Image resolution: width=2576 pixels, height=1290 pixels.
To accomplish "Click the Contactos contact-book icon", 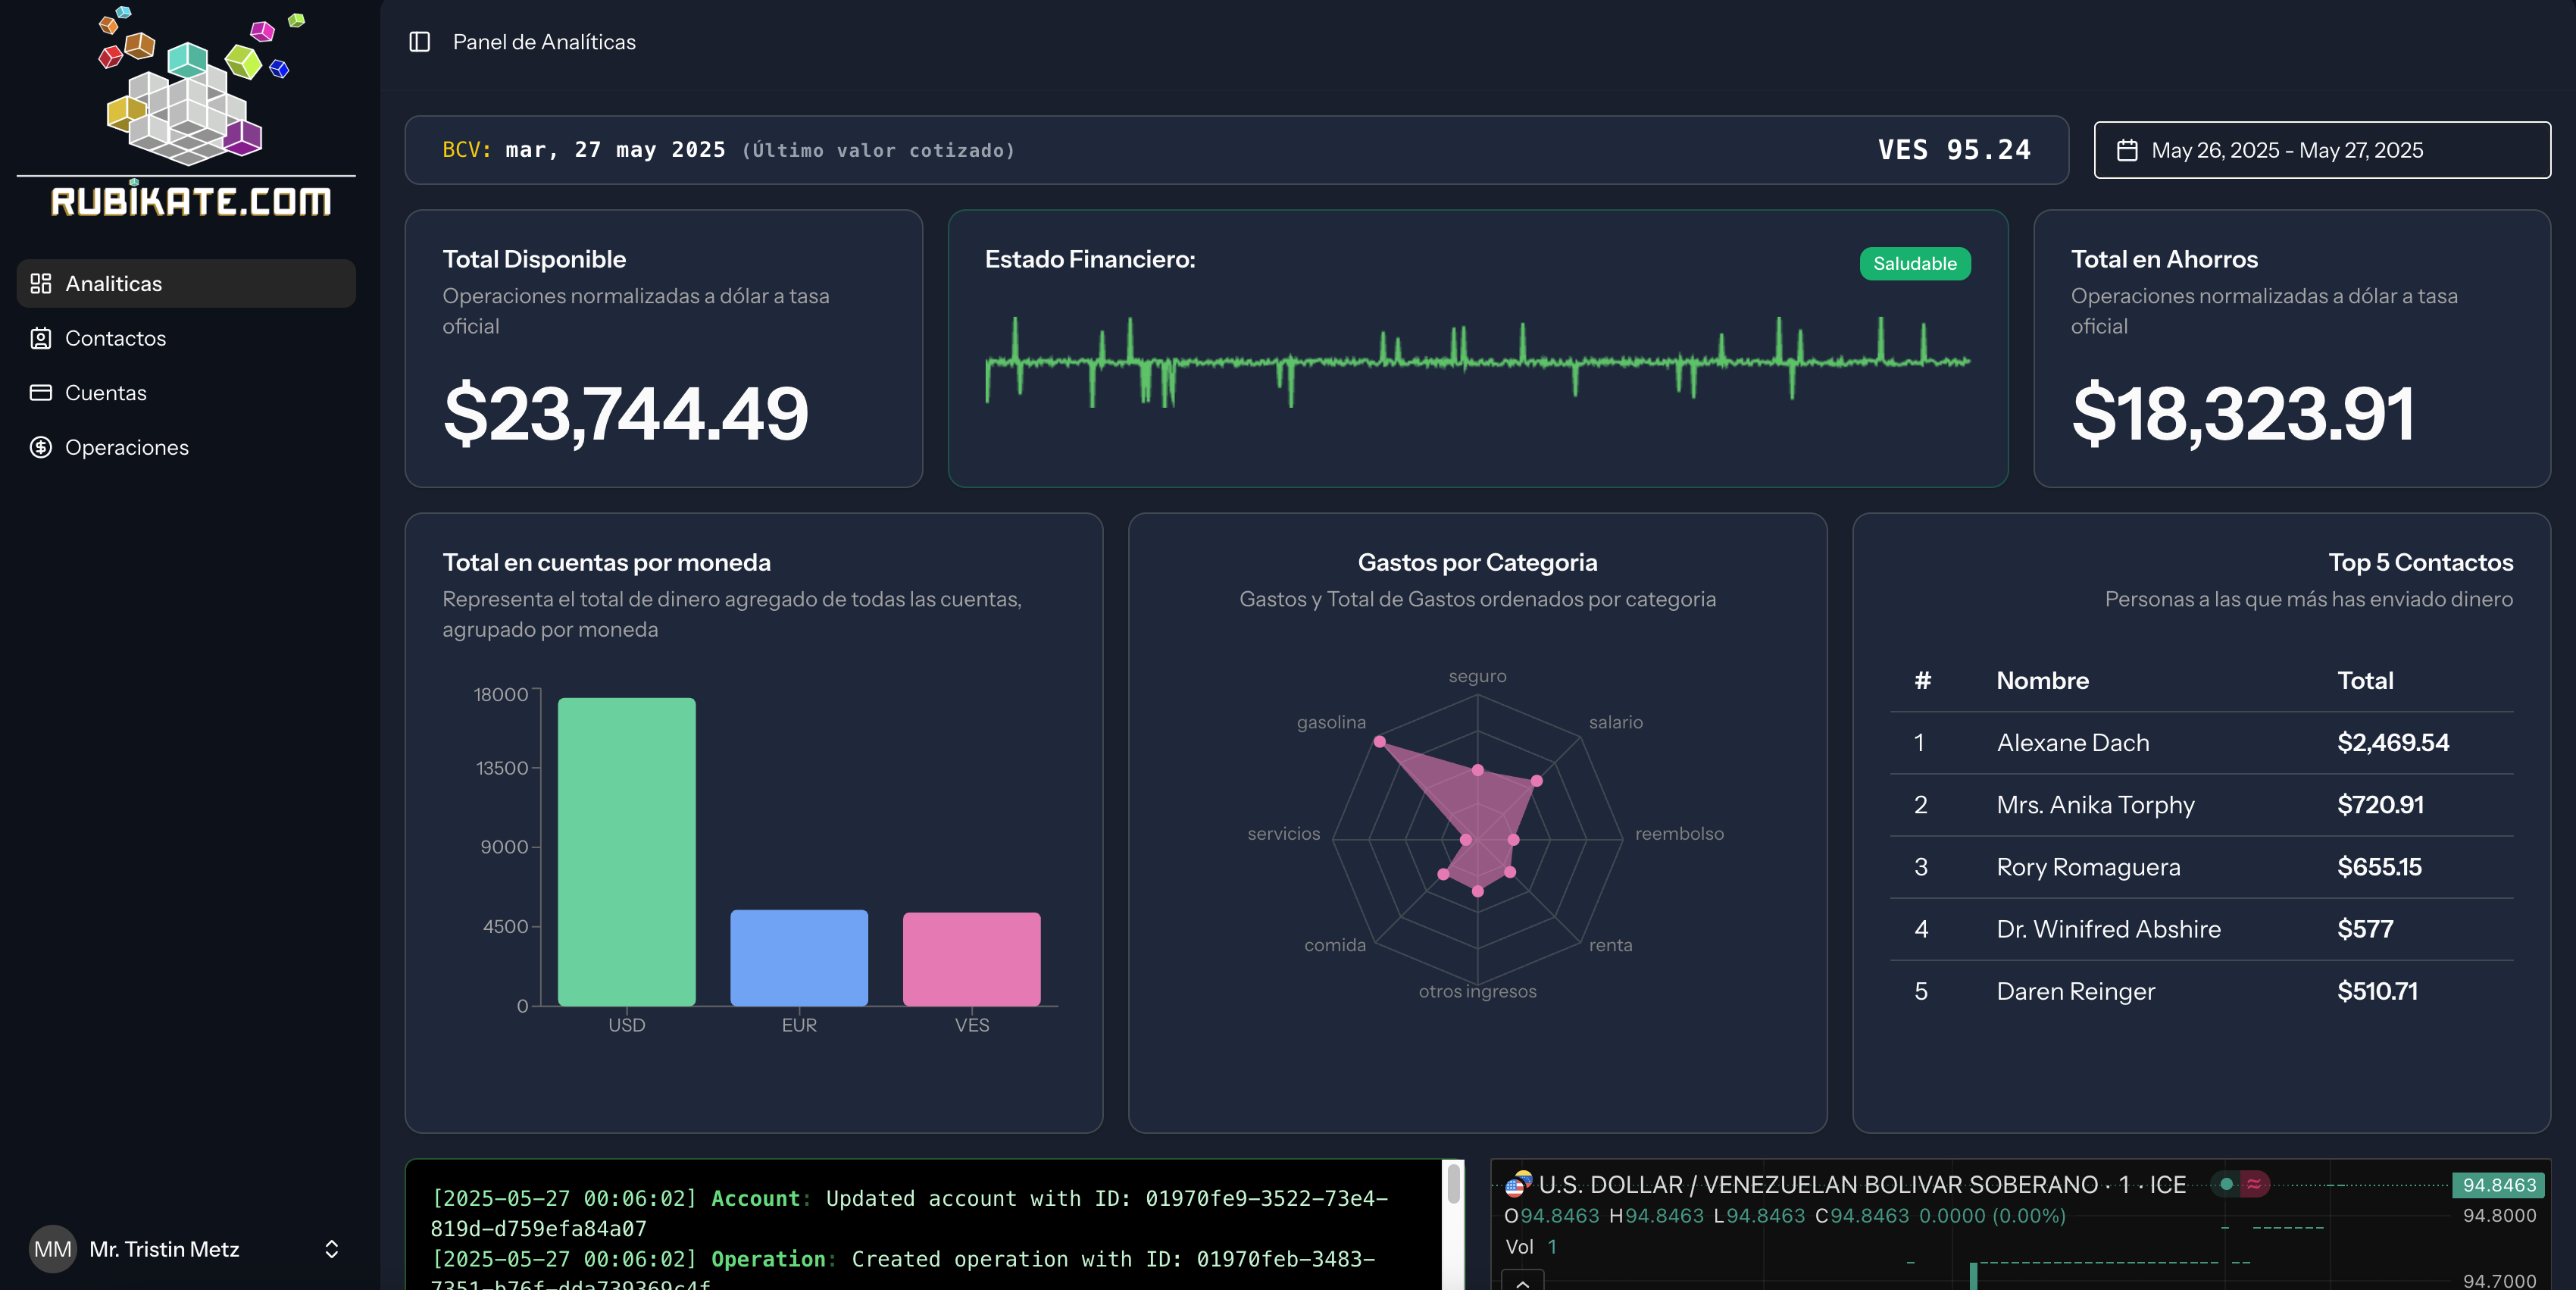I will (41, 338).
